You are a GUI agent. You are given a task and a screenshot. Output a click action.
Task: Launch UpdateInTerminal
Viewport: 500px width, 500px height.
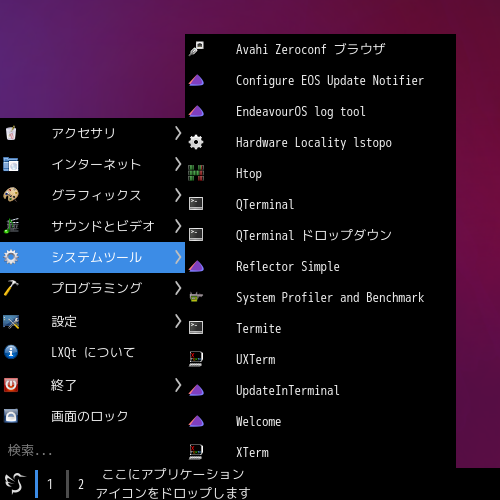320,390
